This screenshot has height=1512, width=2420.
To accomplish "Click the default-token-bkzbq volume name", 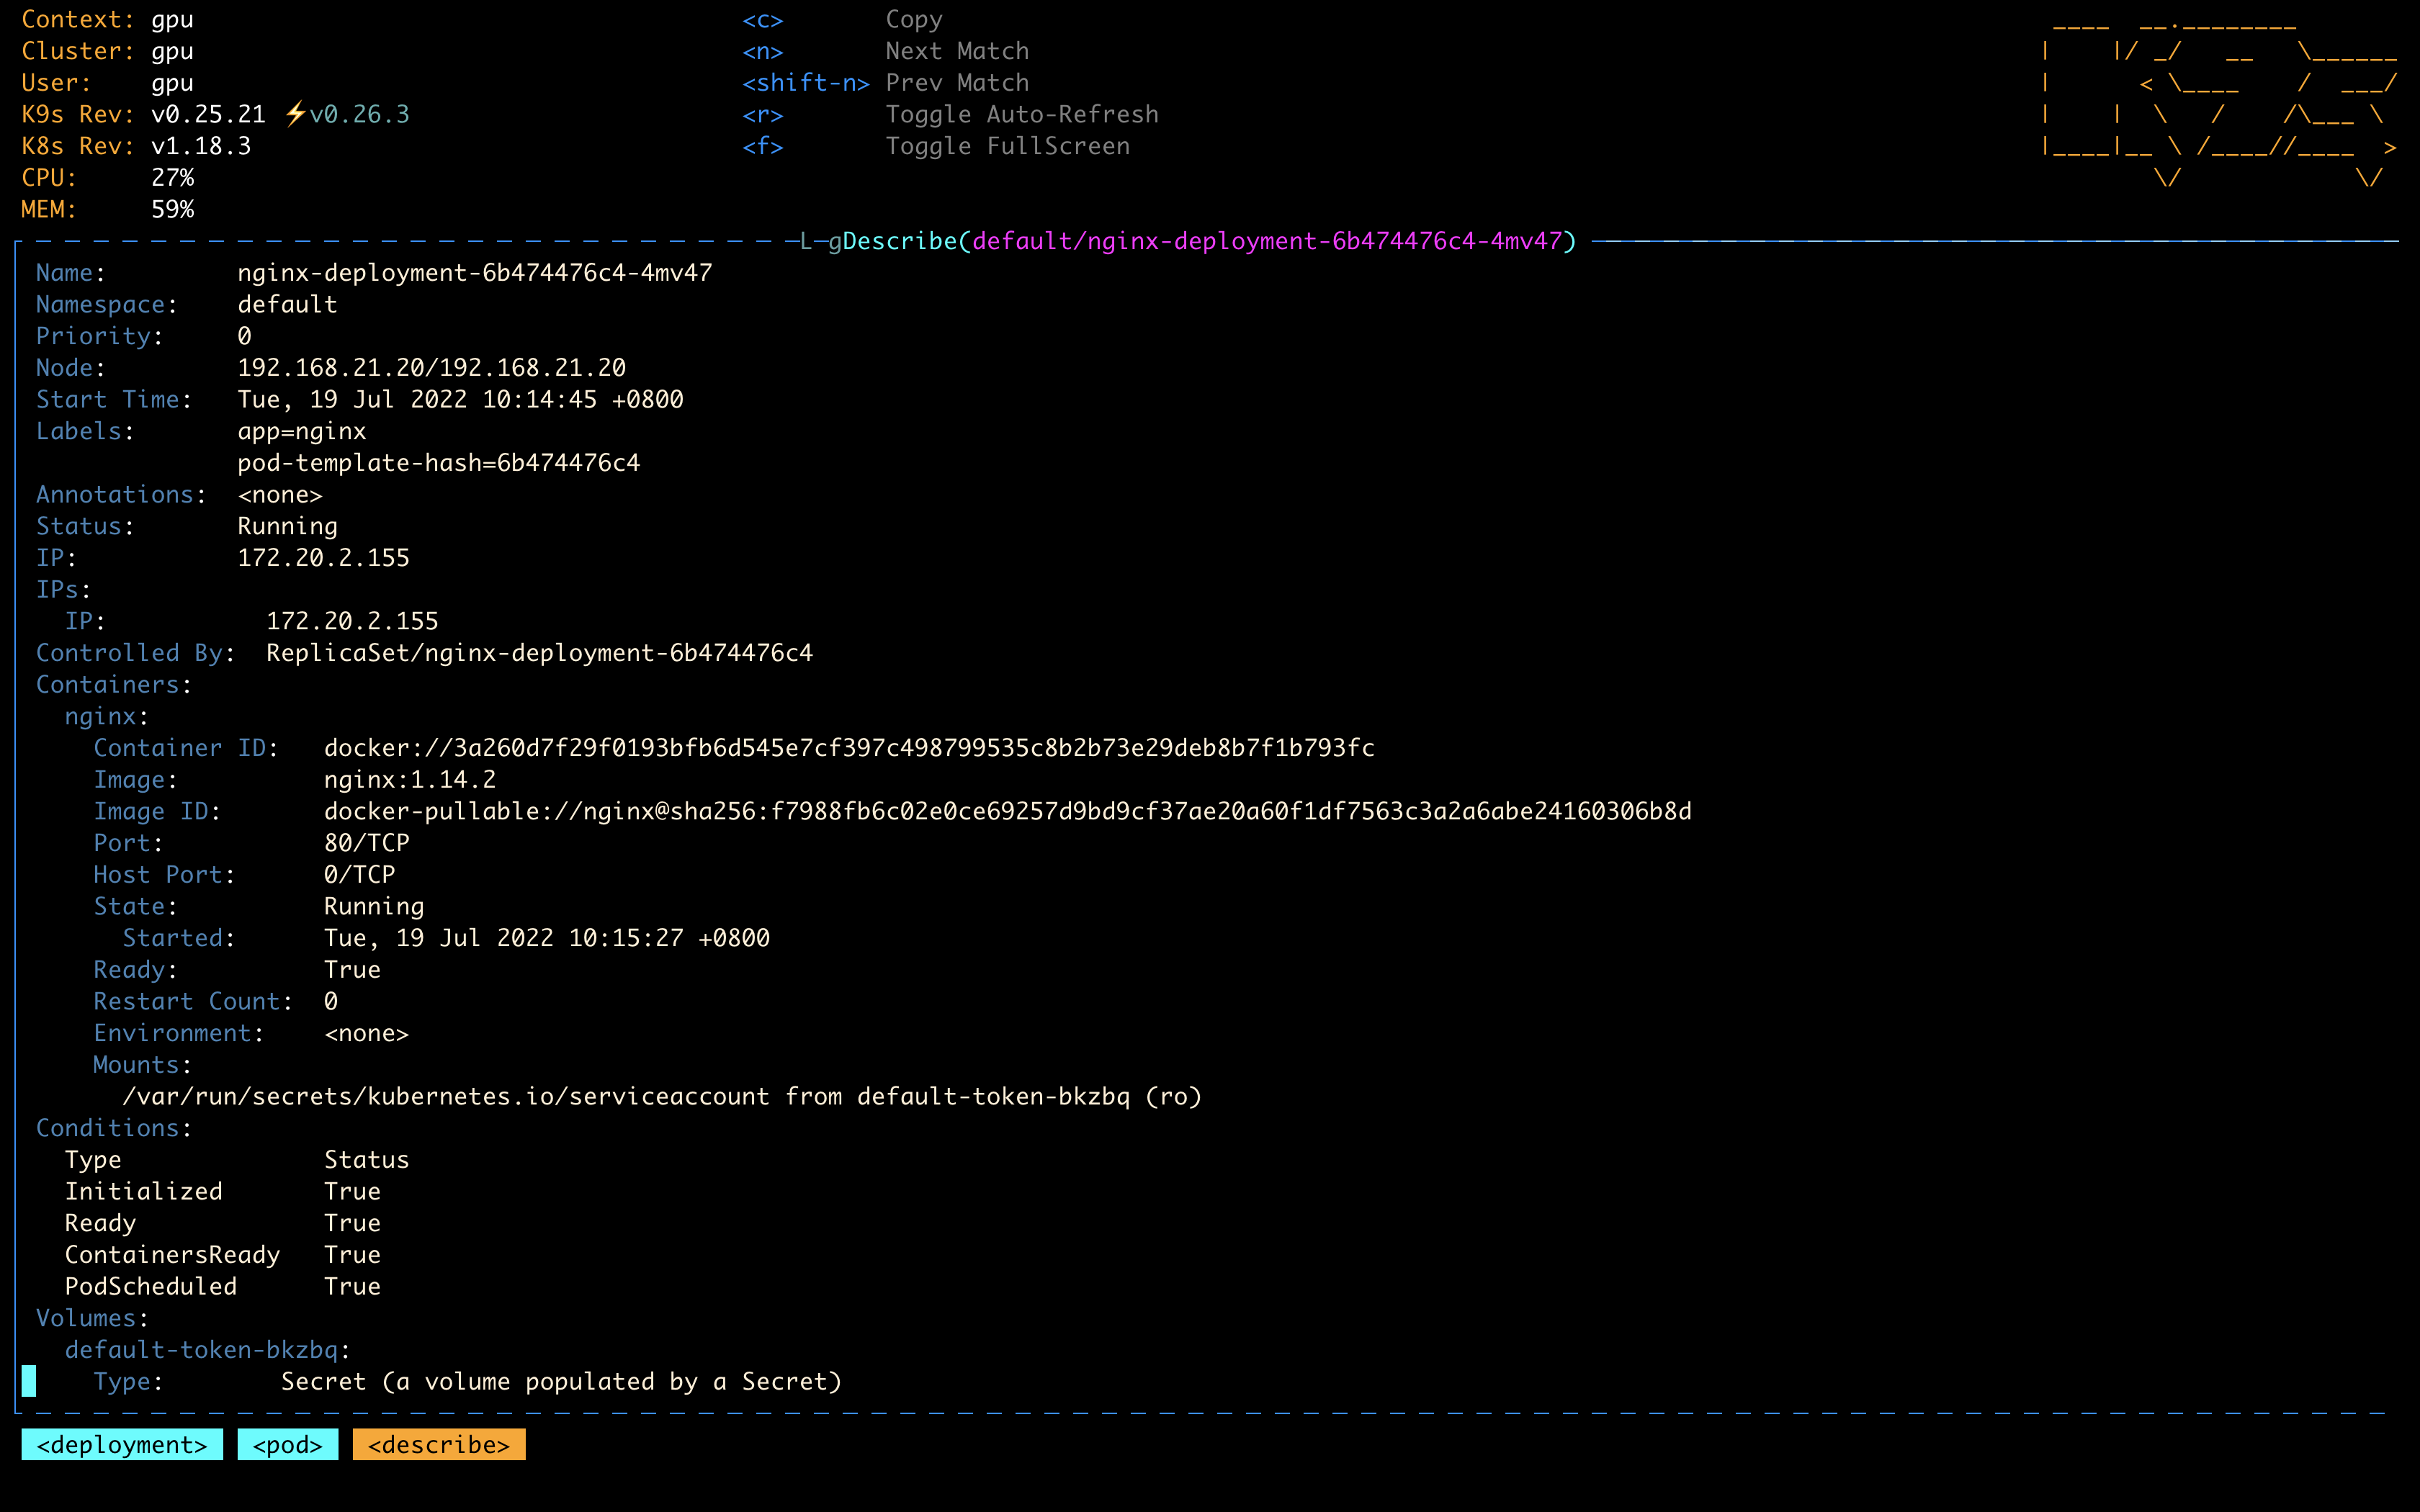I will click(202, 1350).
